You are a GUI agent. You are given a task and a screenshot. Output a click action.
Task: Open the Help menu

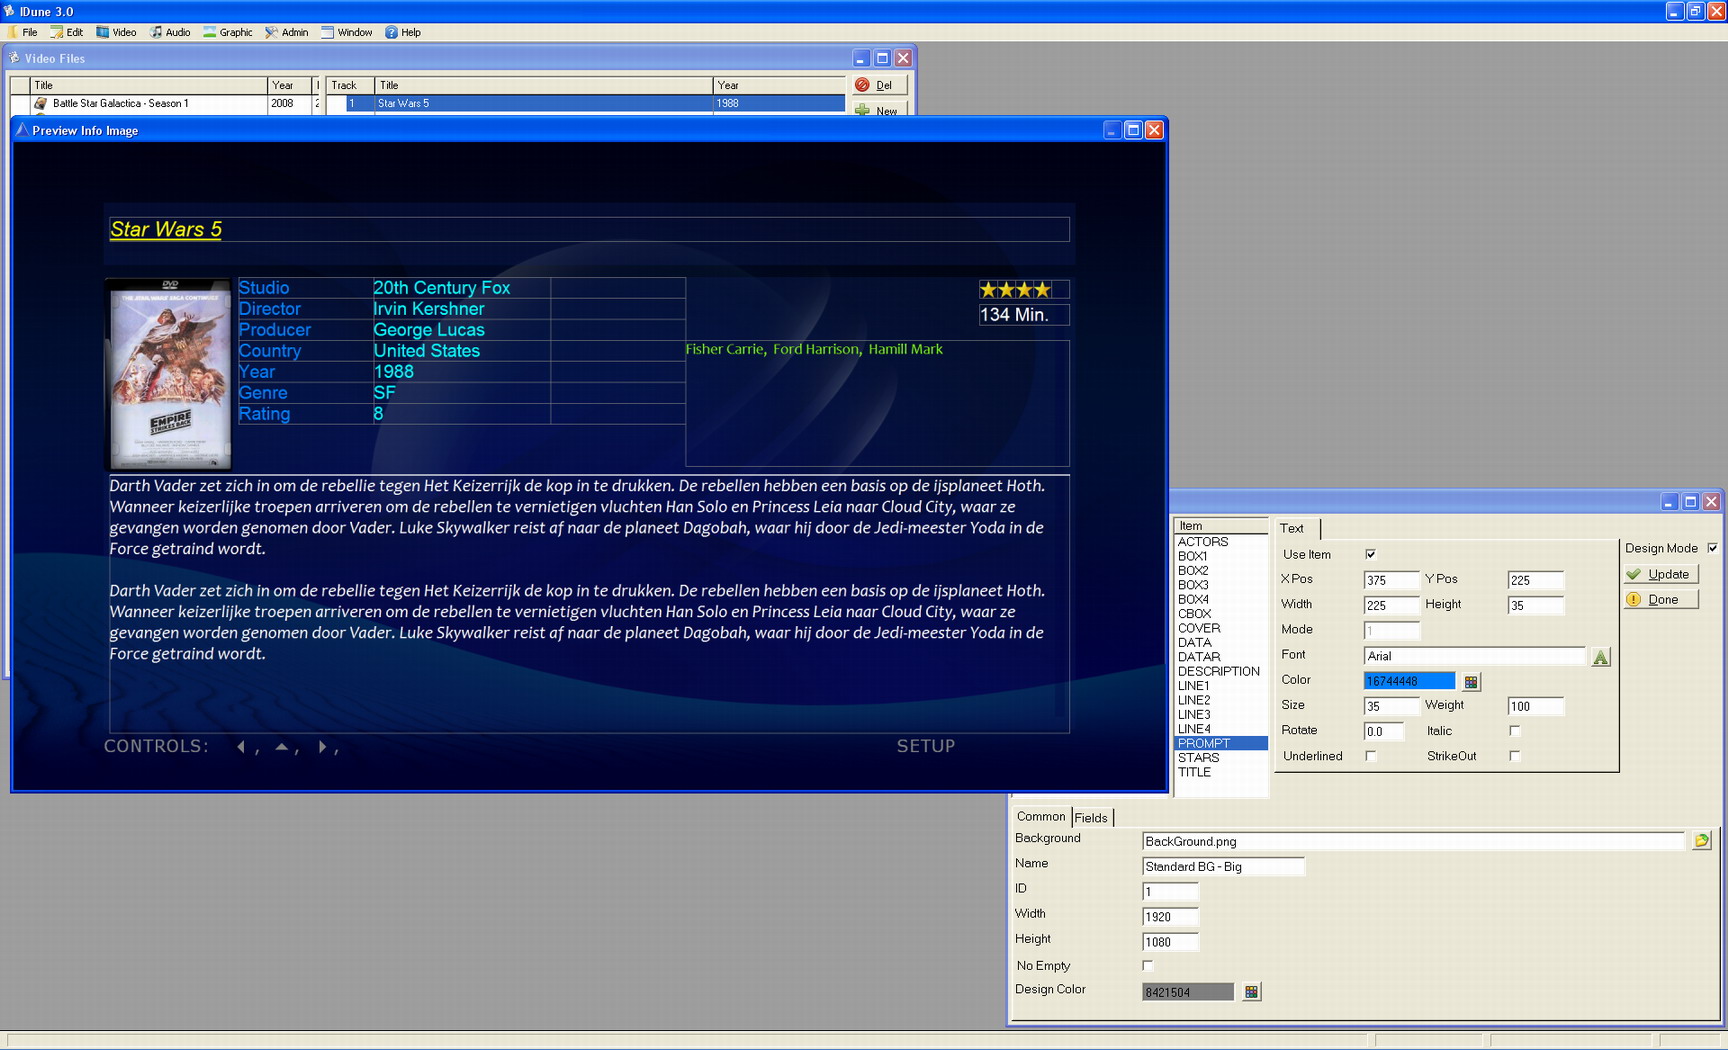(403, 32)
